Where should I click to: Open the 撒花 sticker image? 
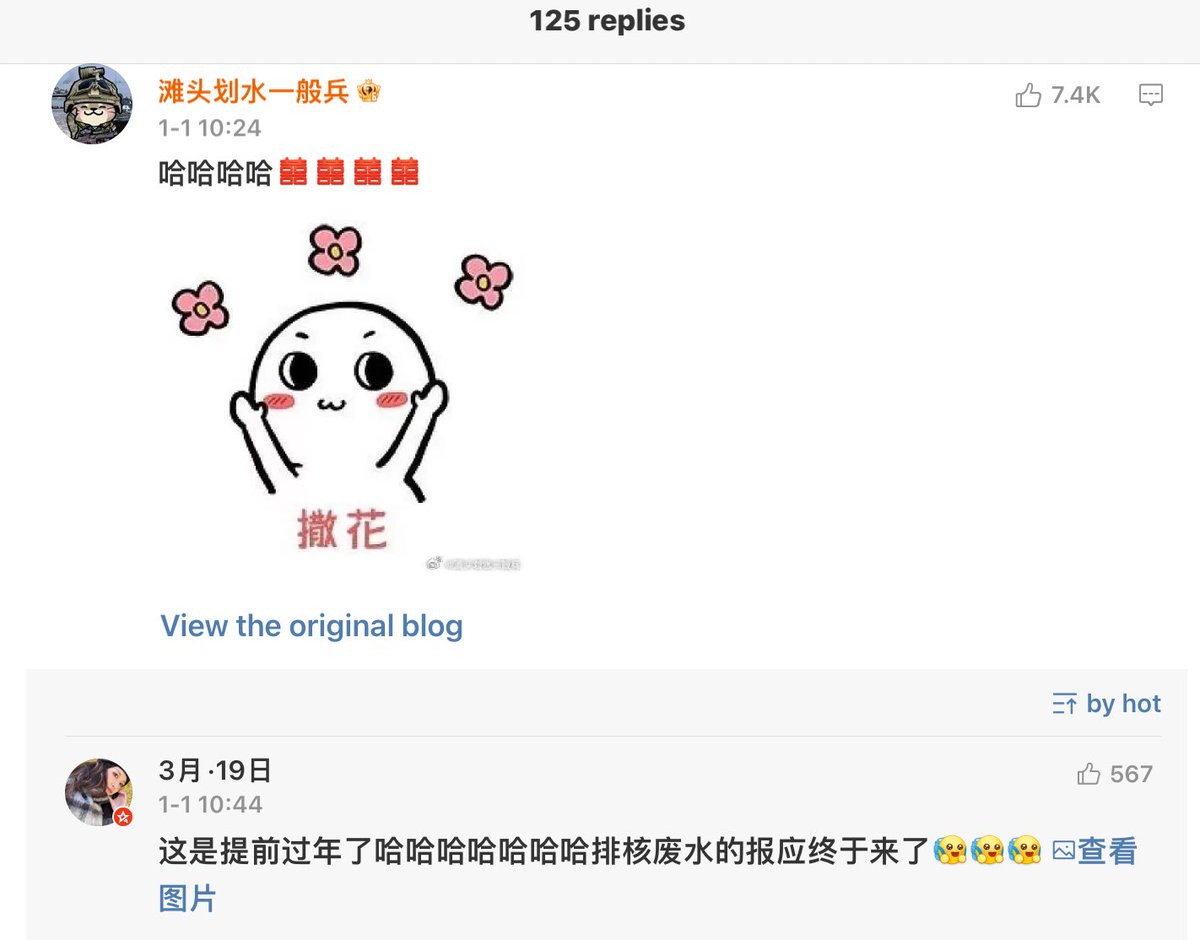[341, 397]
